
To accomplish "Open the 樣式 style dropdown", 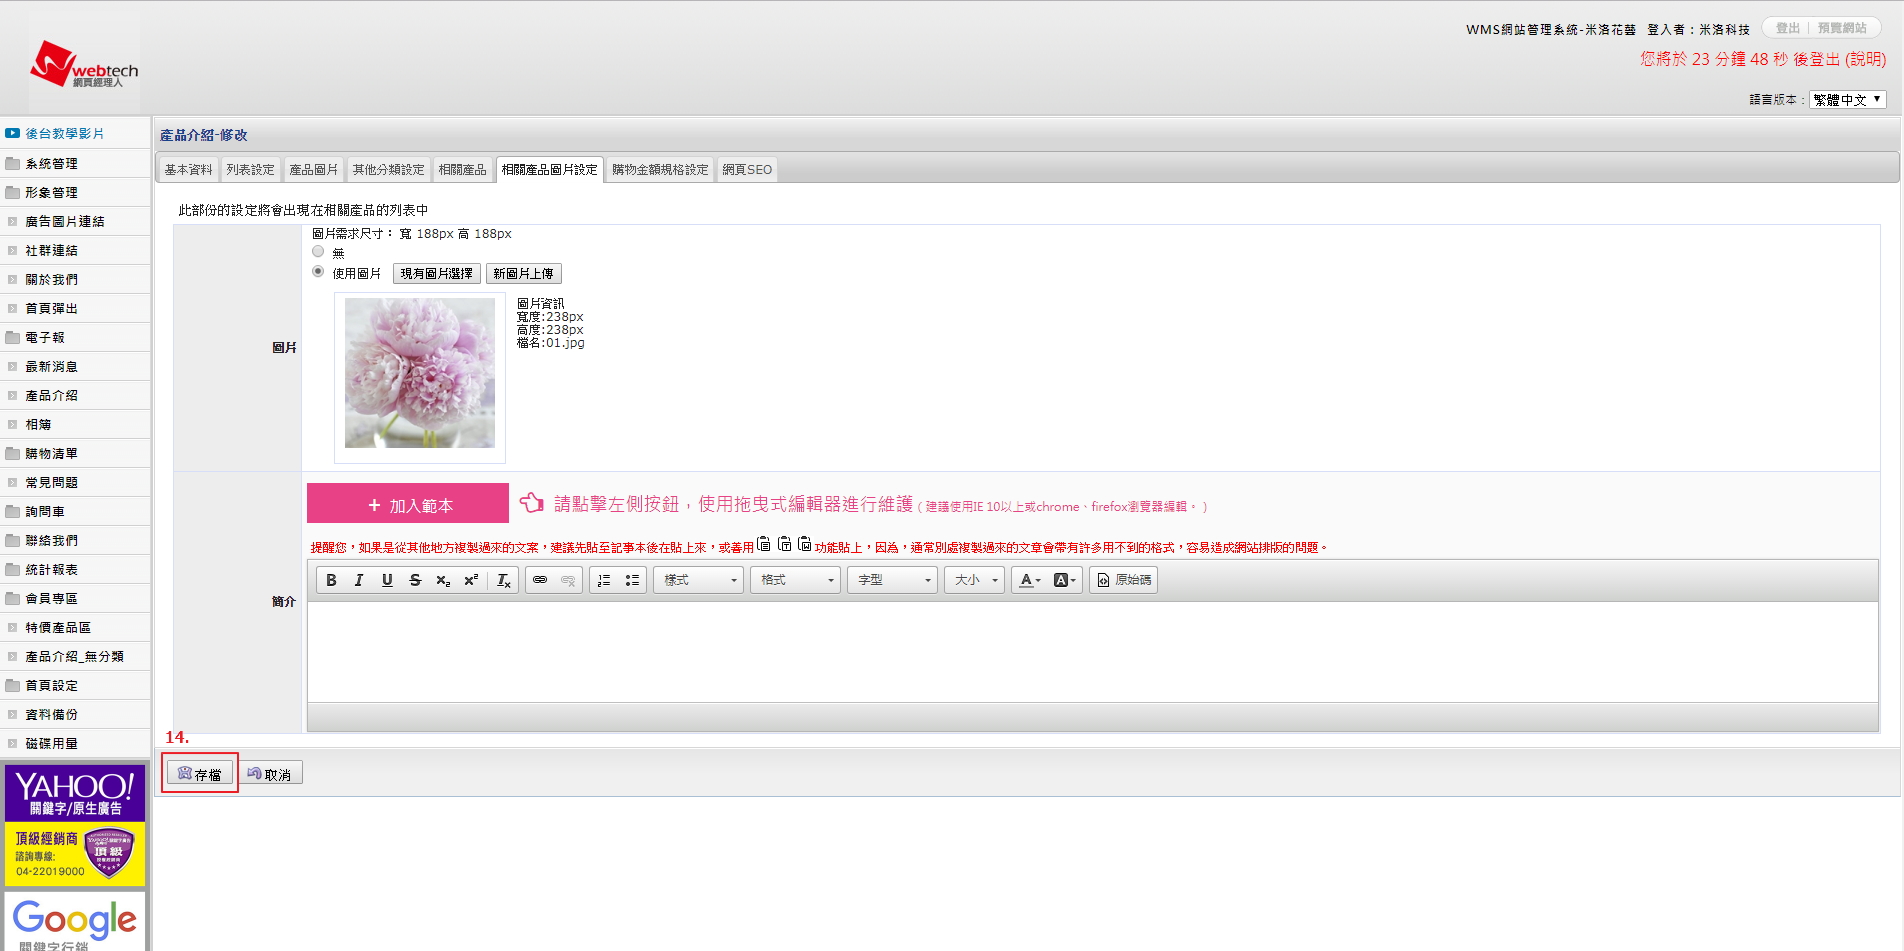I will pyautogui.click(x=699, y=580).
